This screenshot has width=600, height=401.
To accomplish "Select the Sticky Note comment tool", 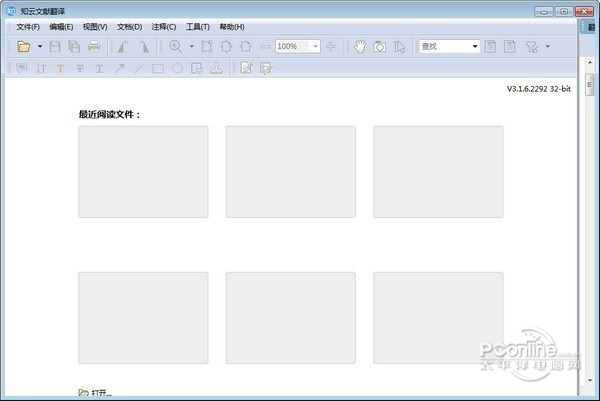I will [22, 68].
